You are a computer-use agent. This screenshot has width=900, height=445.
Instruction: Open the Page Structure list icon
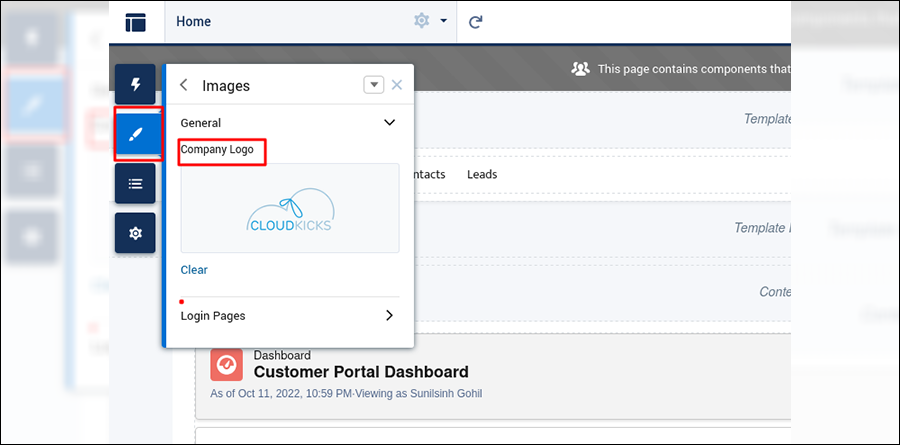(135, 184)
